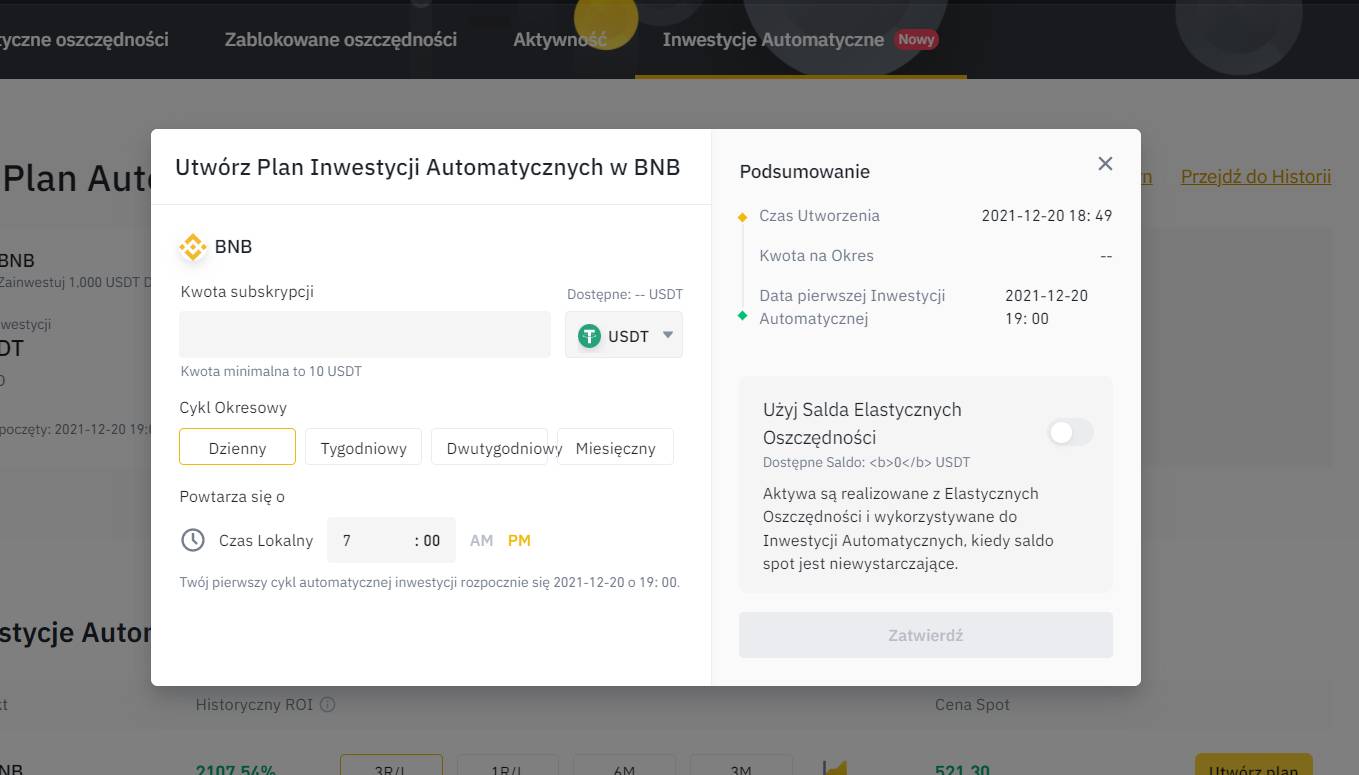Switch the time to AM
Screen dimensions: 1359x775
point(481,540)
